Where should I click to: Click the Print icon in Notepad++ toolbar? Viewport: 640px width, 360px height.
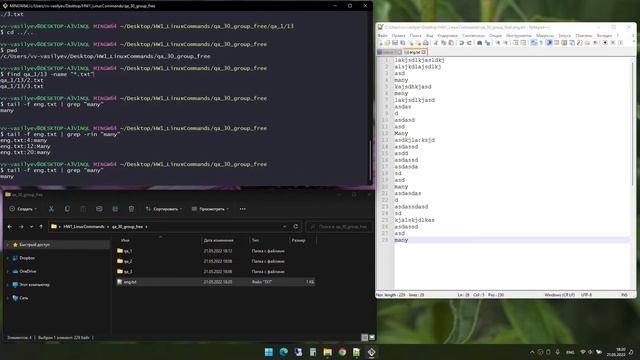(x=425, y=42)
